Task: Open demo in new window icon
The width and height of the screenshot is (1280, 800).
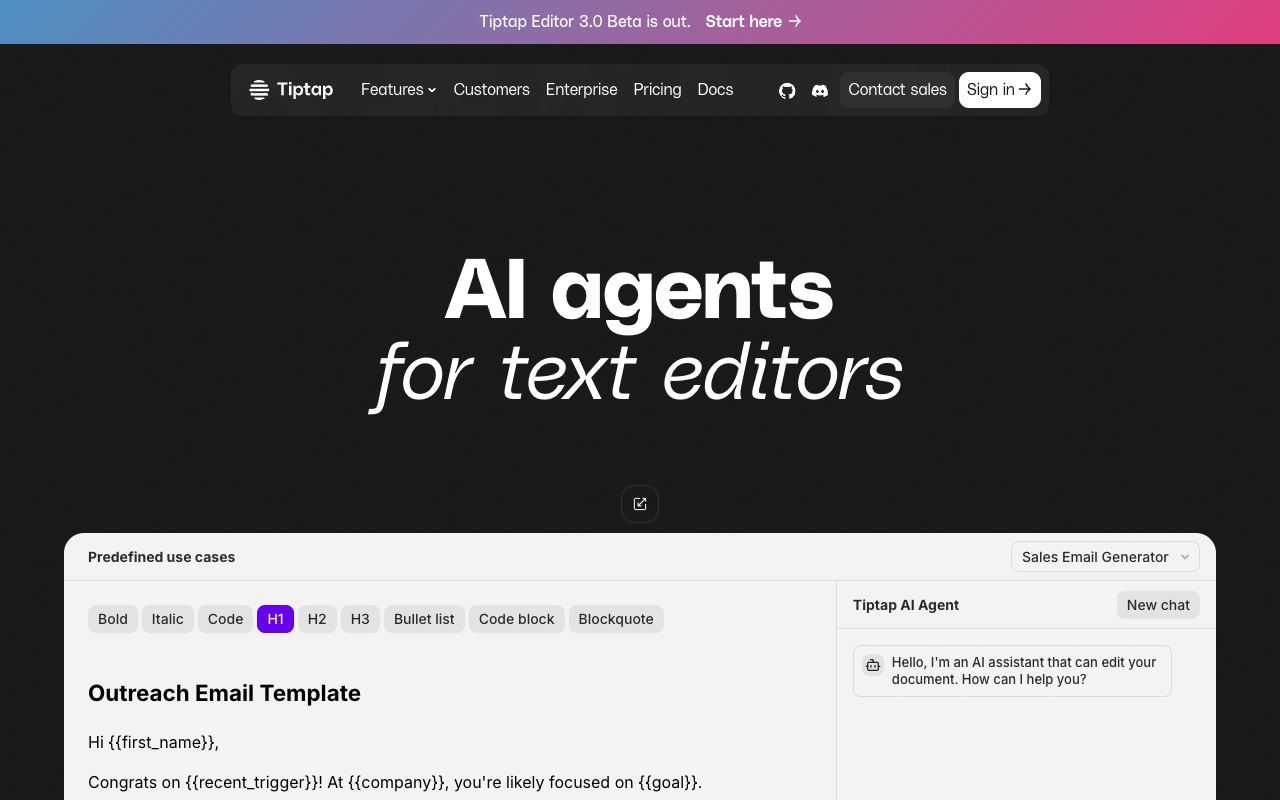Action: (640, 504)
